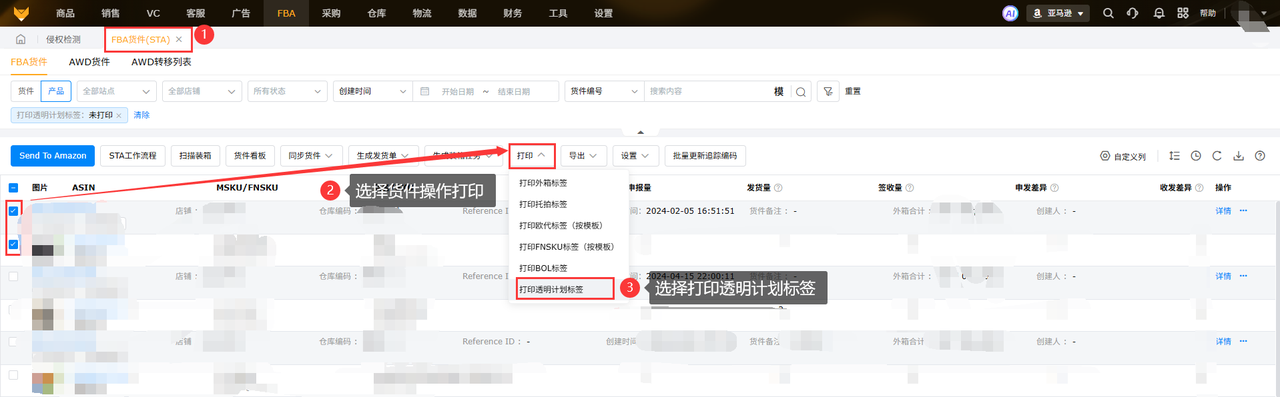Open more actions for 2024-02-05 row
Viewport: 1280px width, 397px height.
[x=1244, y=211]
